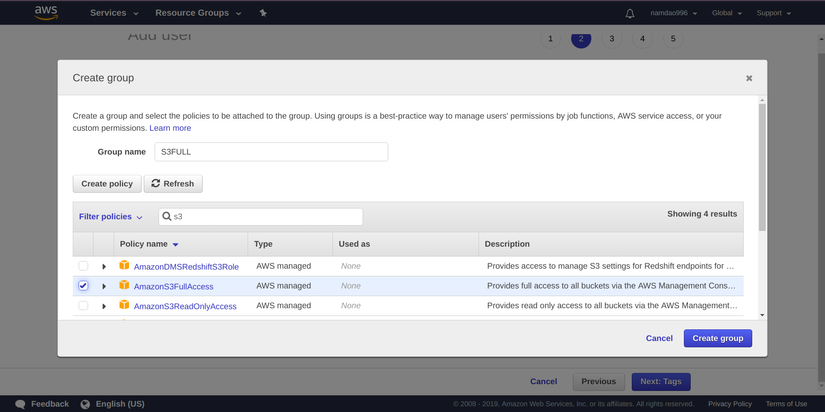
Task: Click the Feedback speech bubble icon
Action: coord(20,404)
